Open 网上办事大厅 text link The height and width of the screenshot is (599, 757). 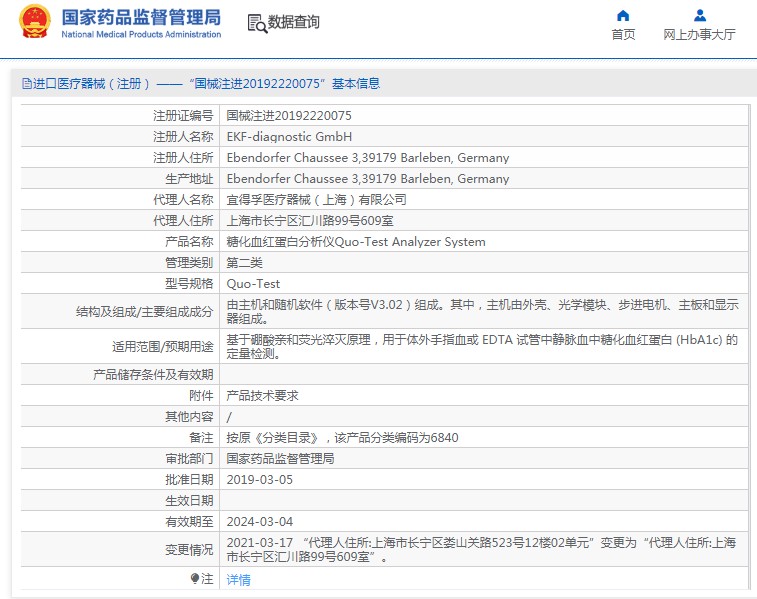pos(699,35)
